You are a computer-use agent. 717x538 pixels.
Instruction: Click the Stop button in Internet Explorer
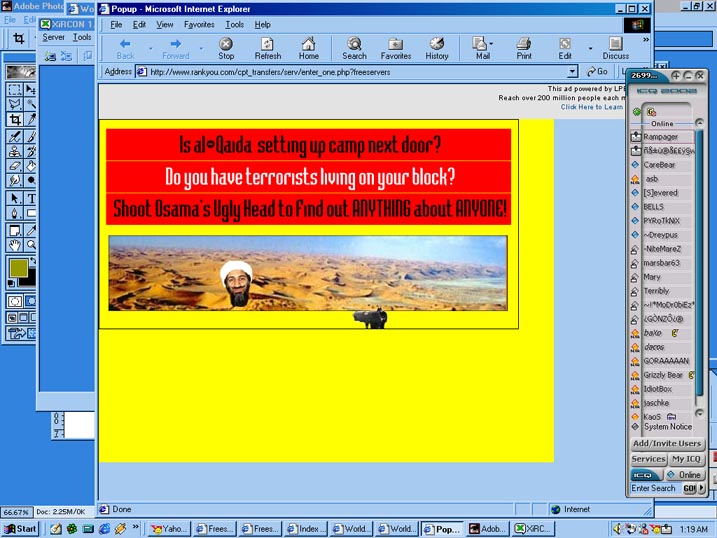[226, 48]
